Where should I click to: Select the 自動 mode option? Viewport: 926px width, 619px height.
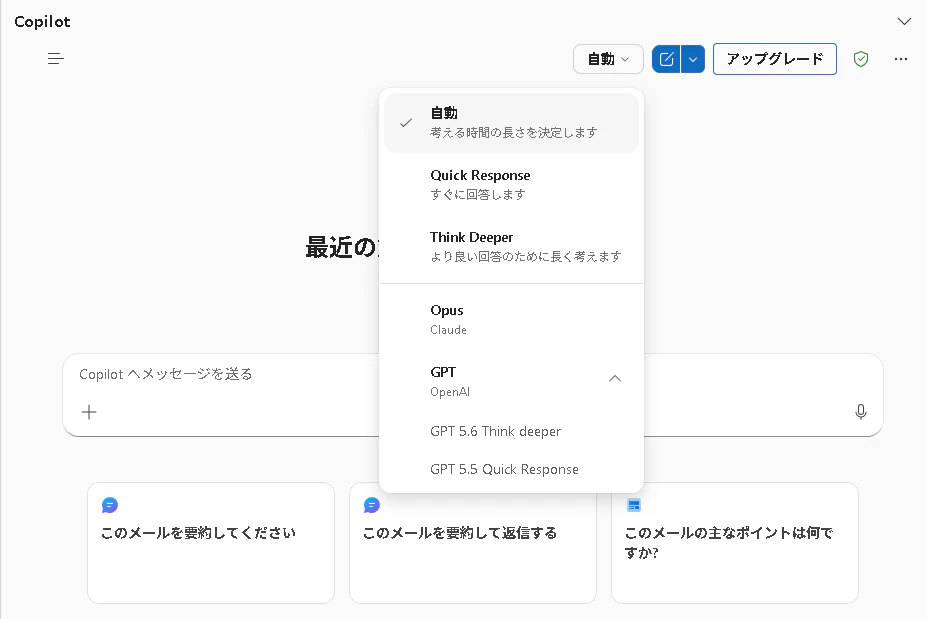pyautogui.click(x=511, y=123)
